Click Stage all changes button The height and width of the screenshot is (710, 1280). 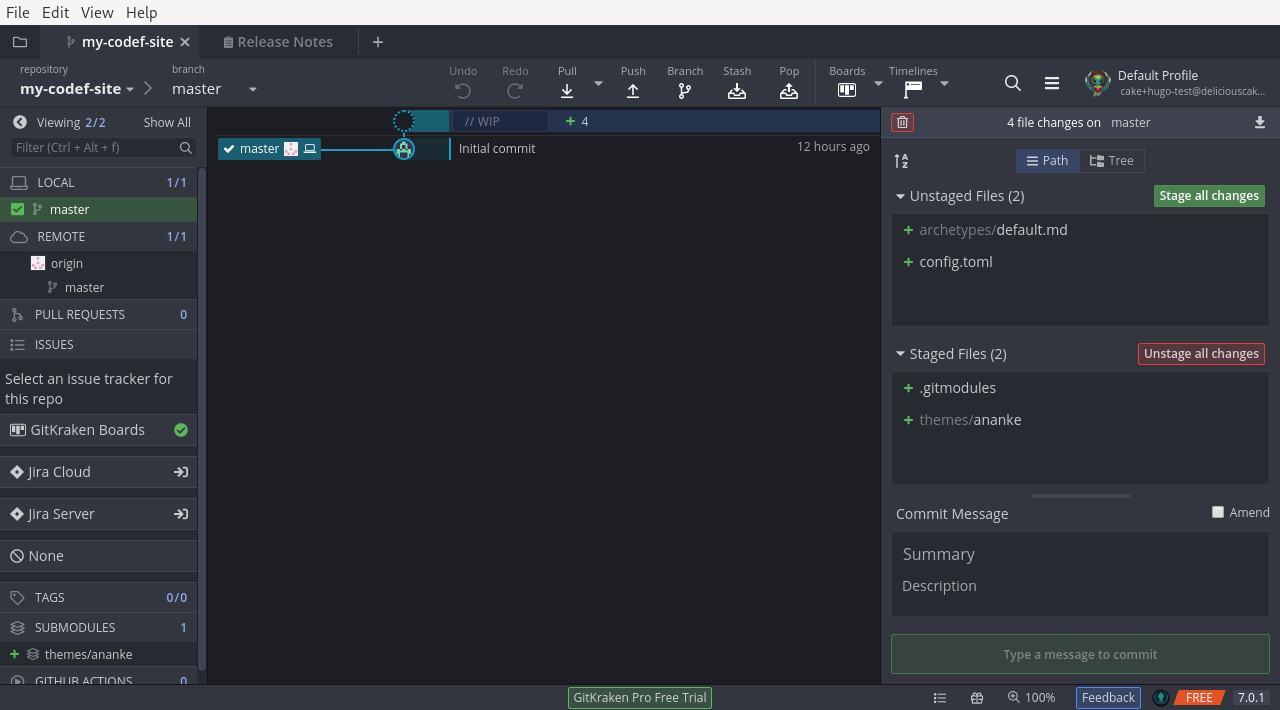(x=1209, y=196)
